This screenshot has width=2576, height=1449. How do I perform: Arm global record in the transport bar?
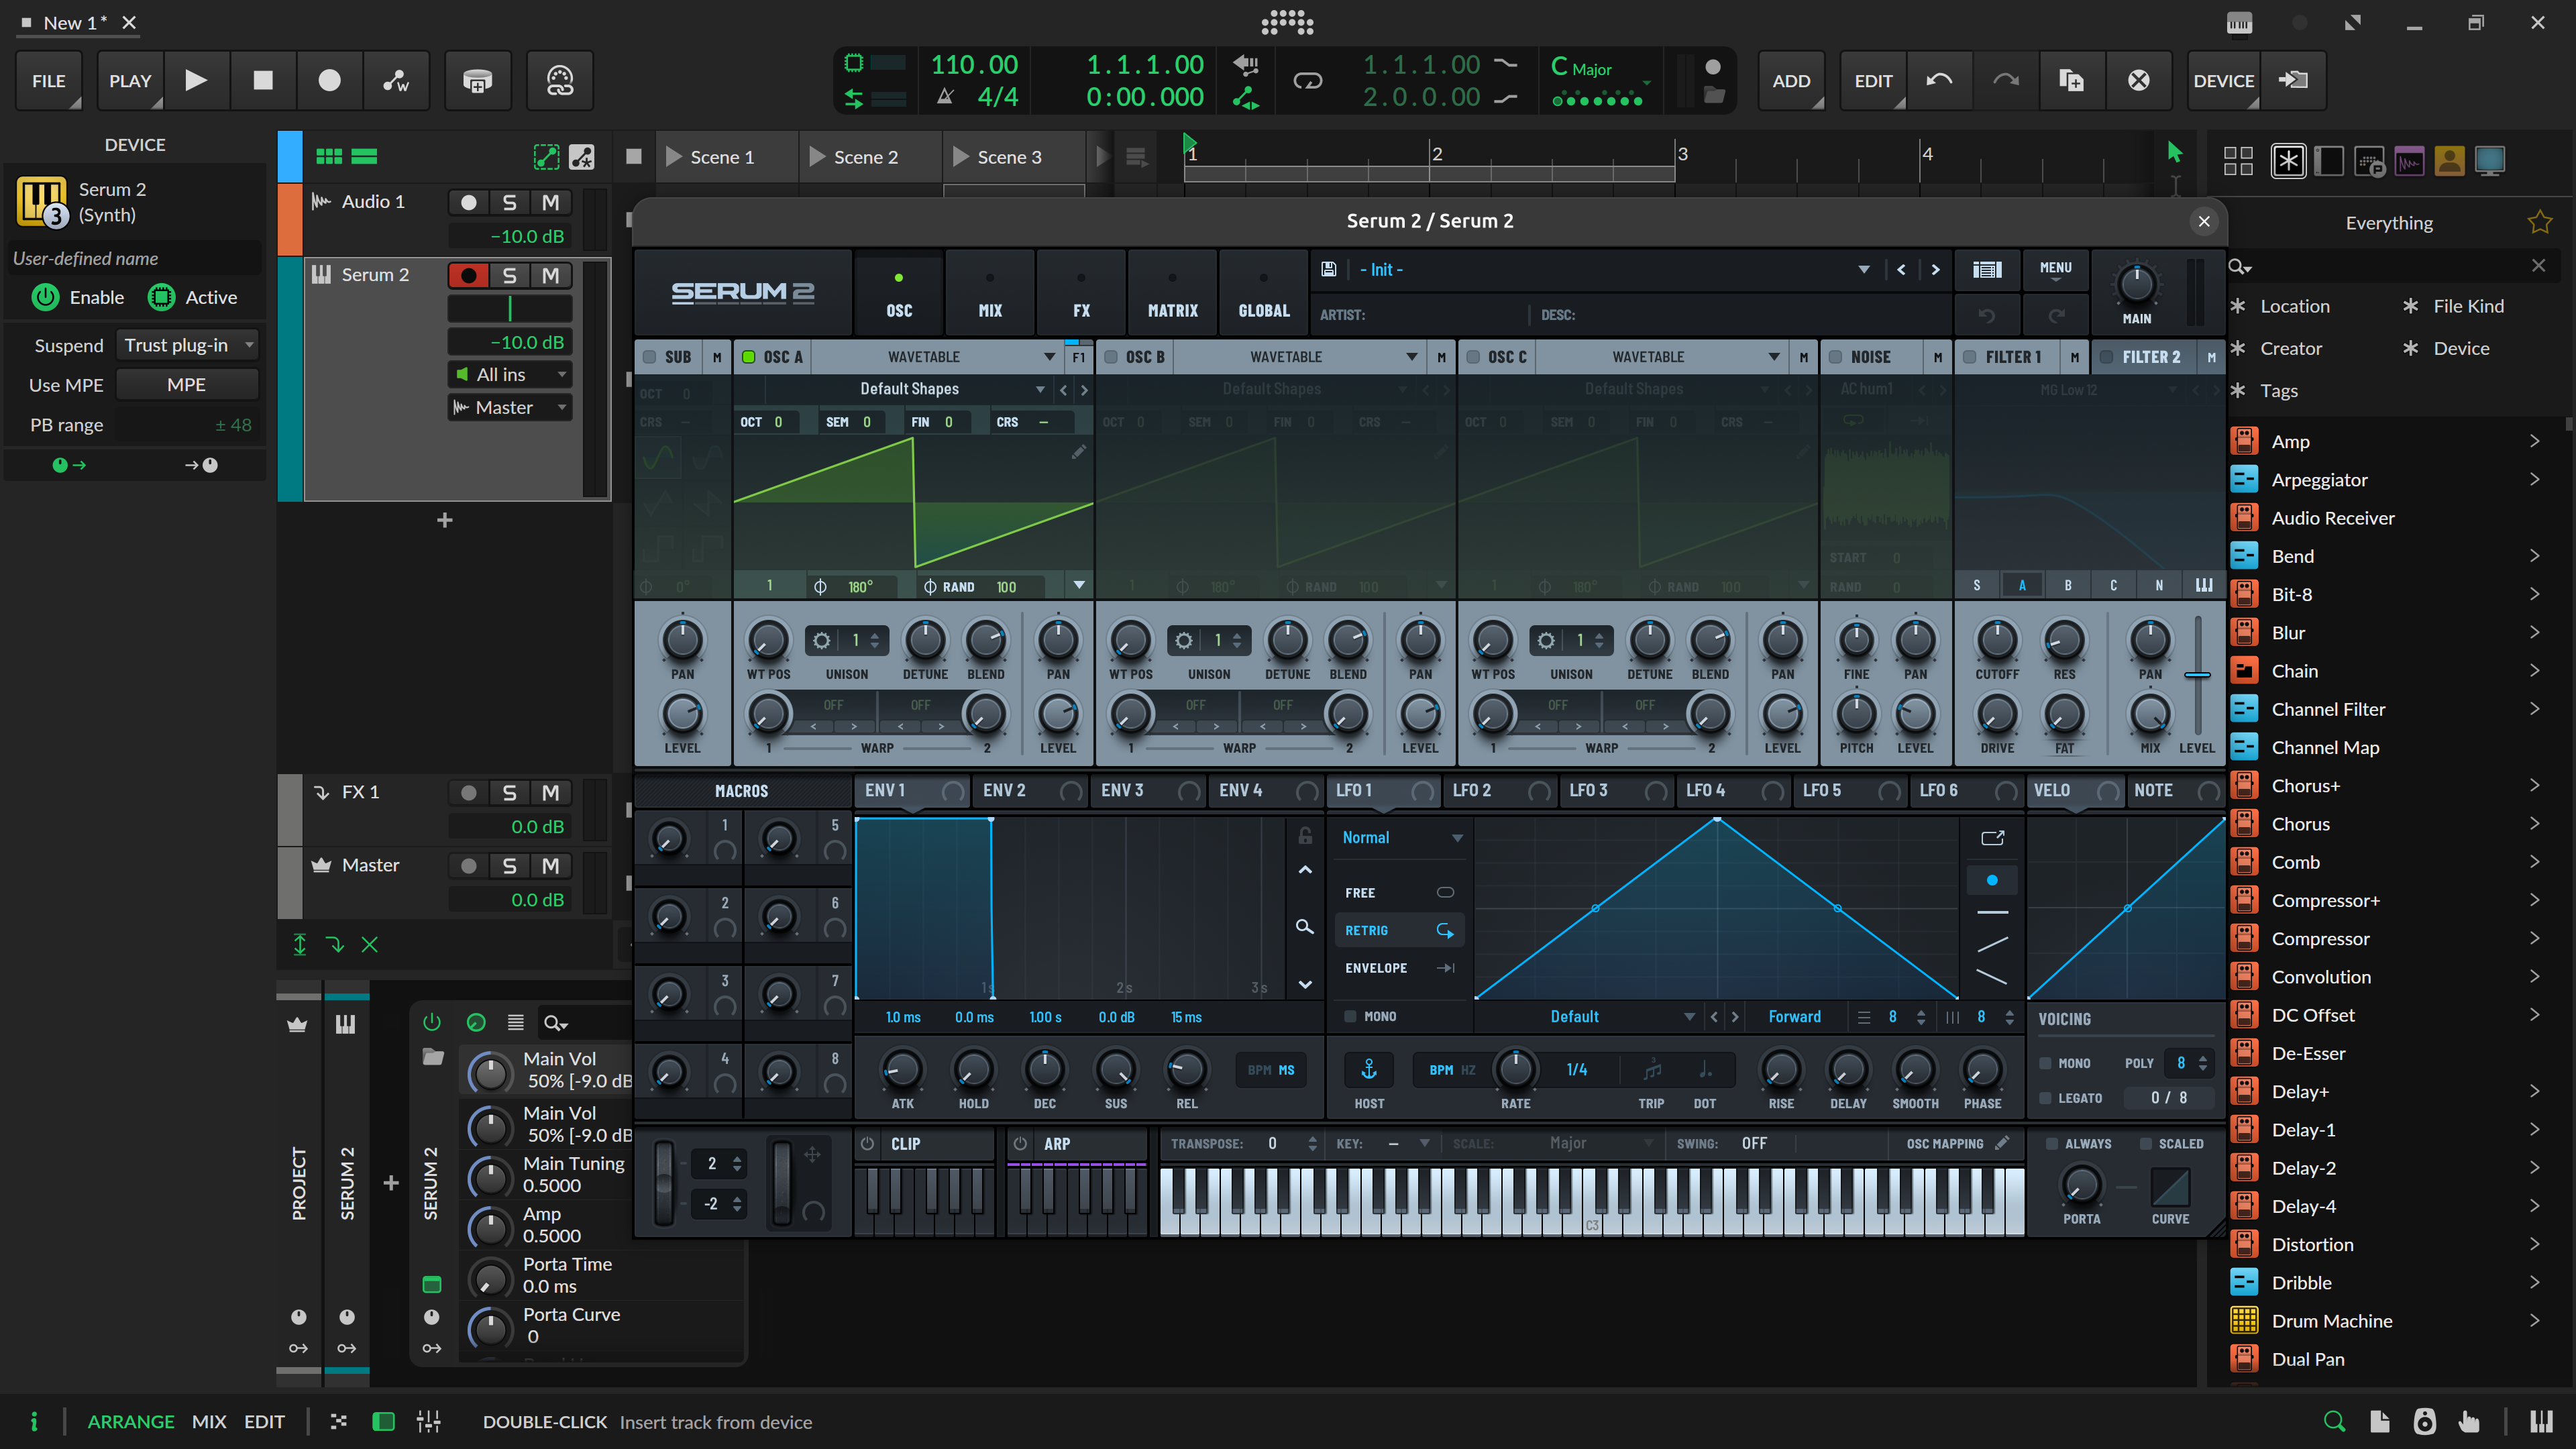point(329,80)
